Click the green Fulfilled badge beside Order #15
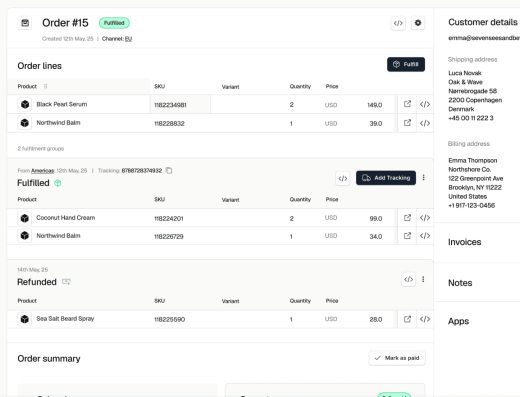 tap(114, 23)
